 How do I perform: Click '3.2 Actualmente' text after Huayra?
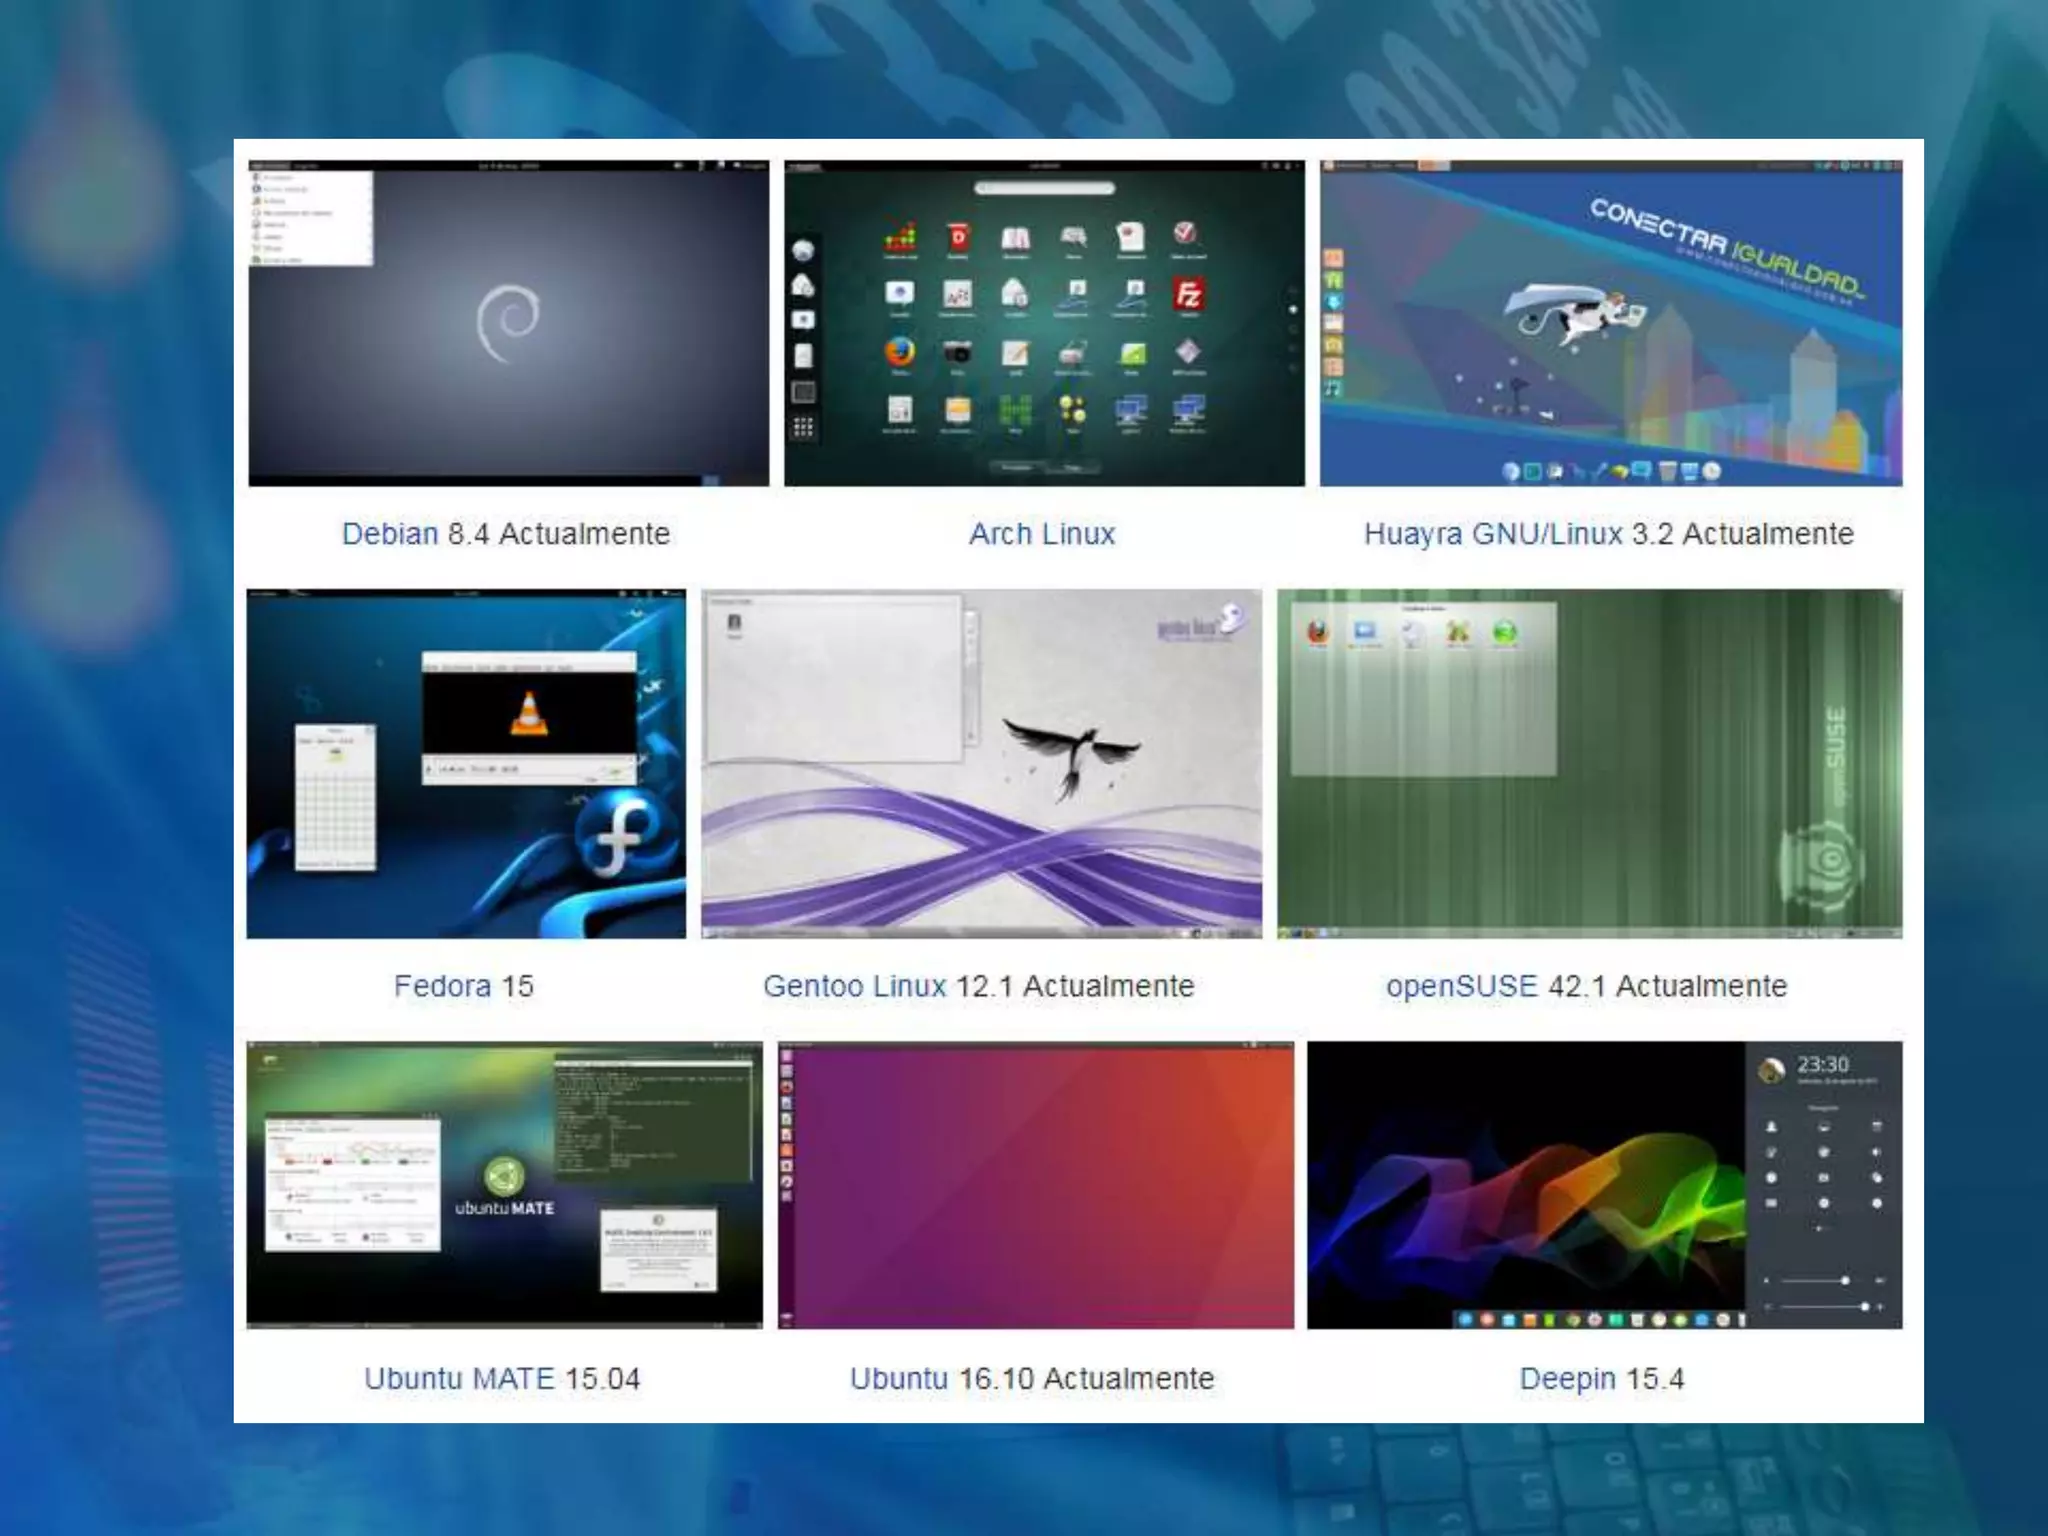[1743, 534]
